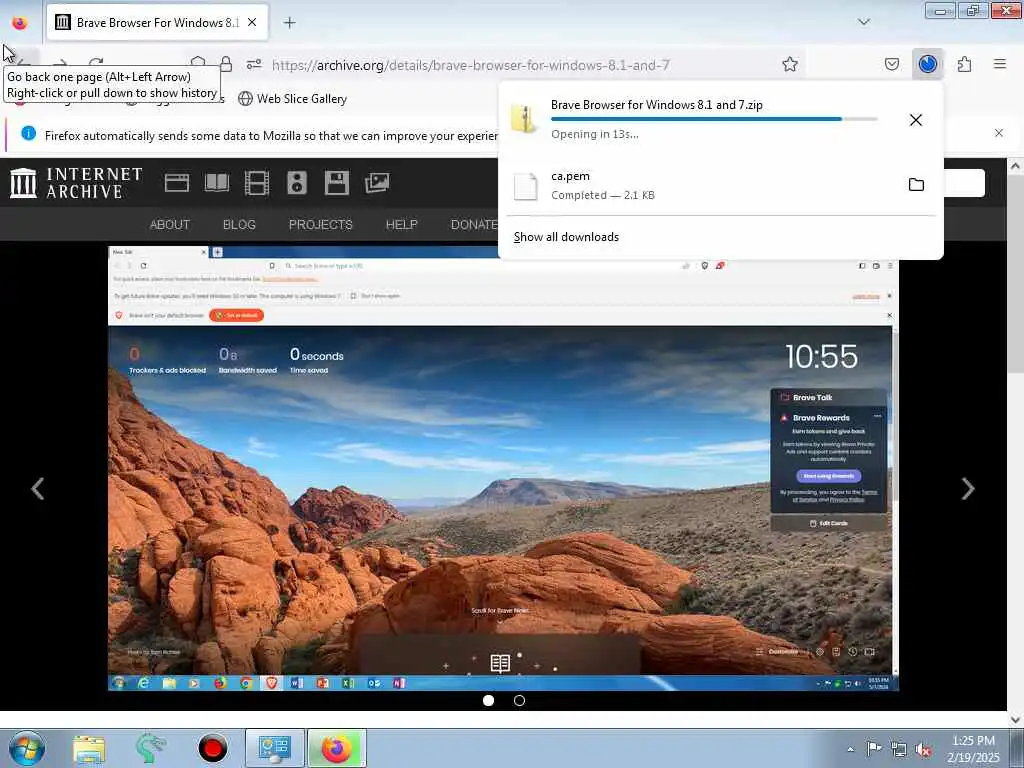Open Internet Archive Video film icon
The image size is (1024, 768).
point(257,183)
